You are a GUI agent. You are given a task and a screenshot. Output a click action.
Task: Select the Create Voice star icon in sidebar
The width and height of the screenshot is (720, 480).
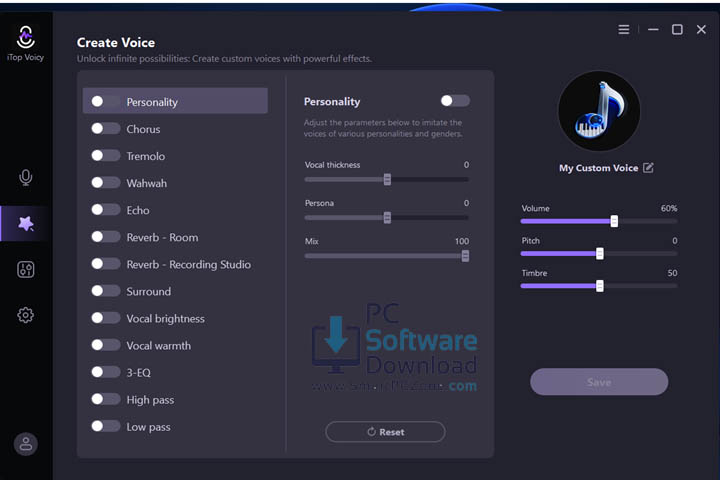pos(26,224)
